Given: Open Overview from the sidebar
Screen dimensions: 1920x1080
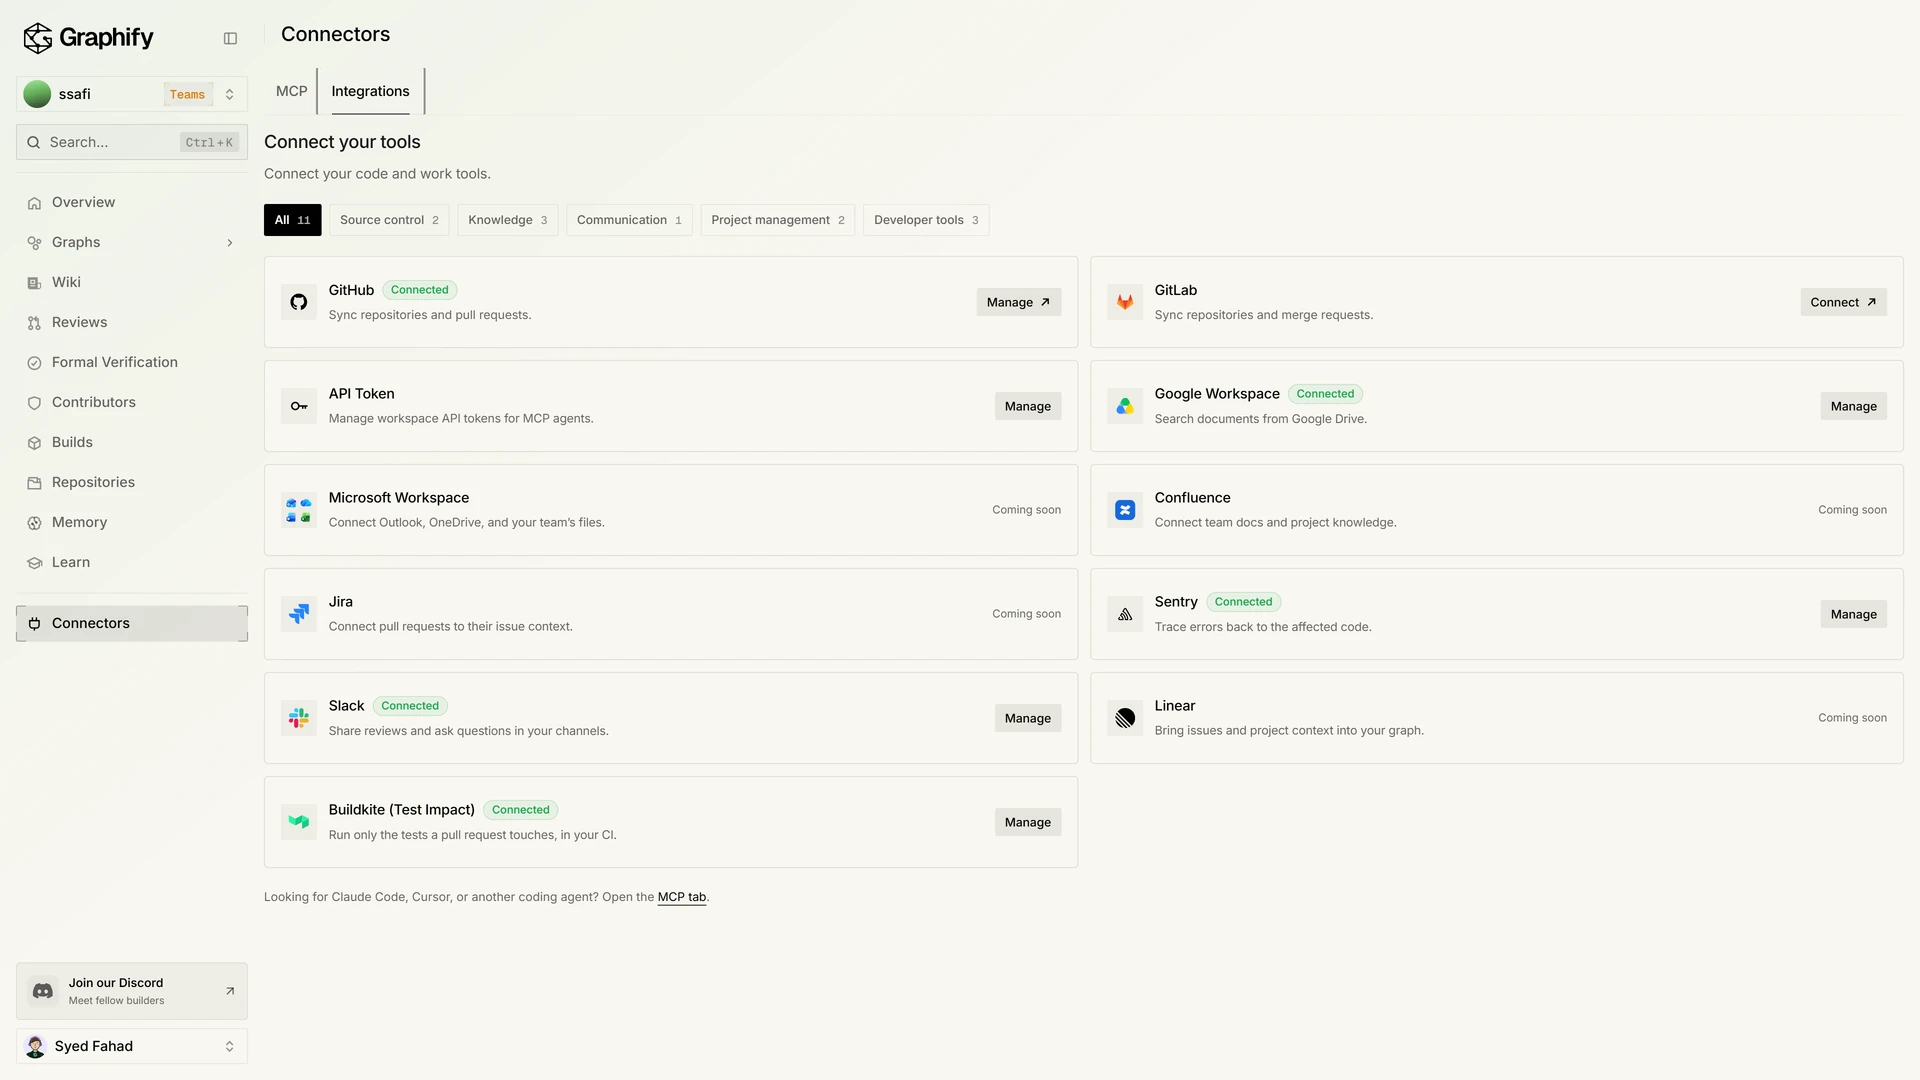Looking at the screenshot, I should (x=132, y=202).
